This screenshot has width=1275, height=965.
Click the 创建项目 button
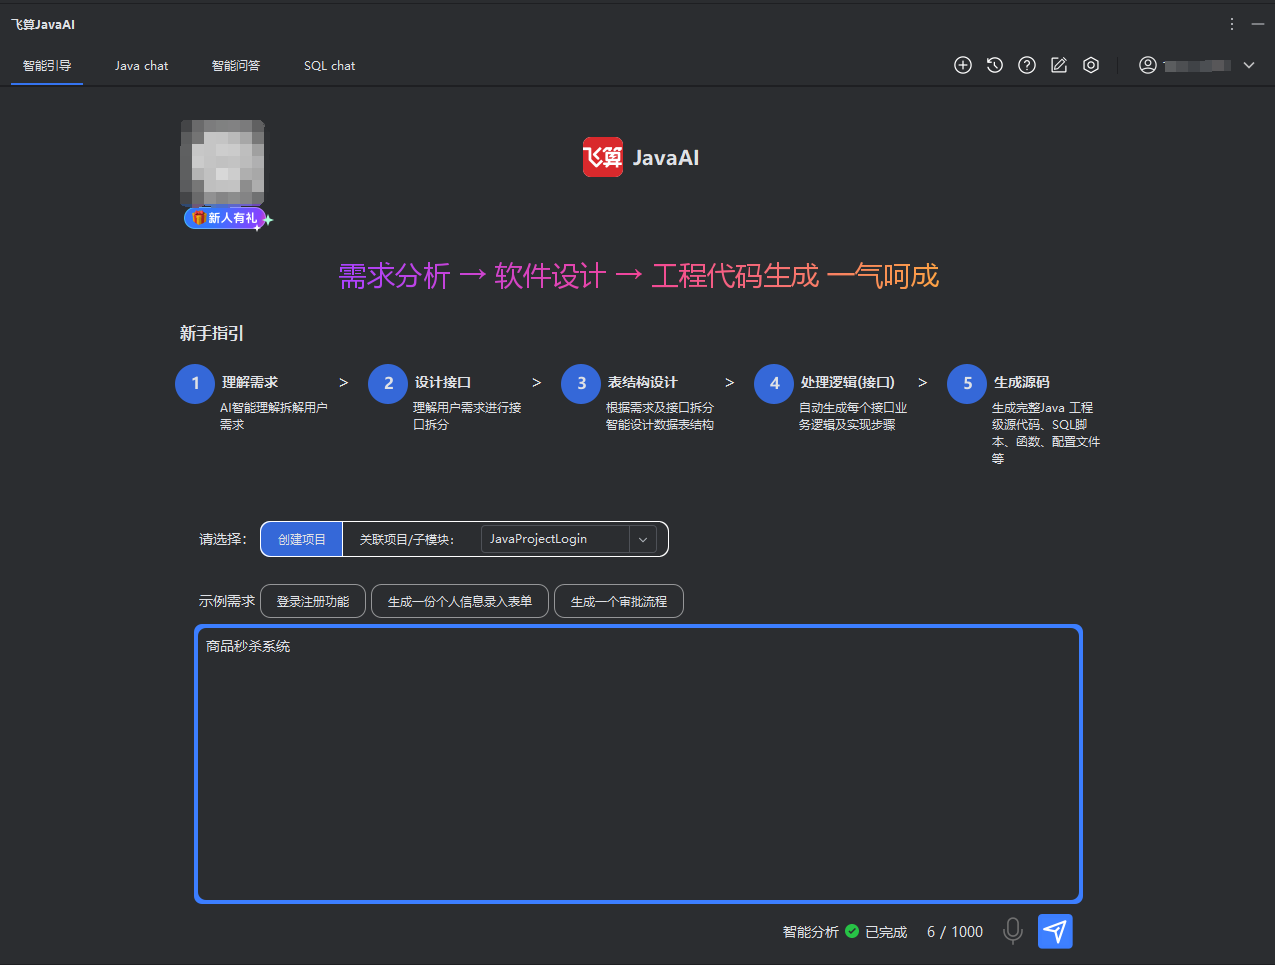click(x=302, y=539)
